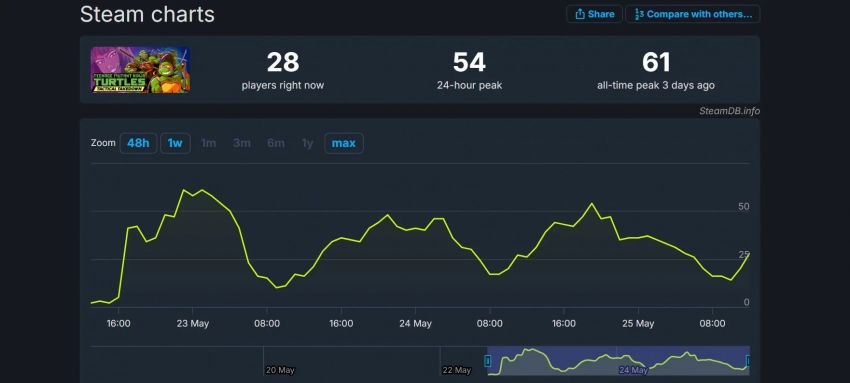Click the ranking numbers icon beside Compare

[639, 14]
